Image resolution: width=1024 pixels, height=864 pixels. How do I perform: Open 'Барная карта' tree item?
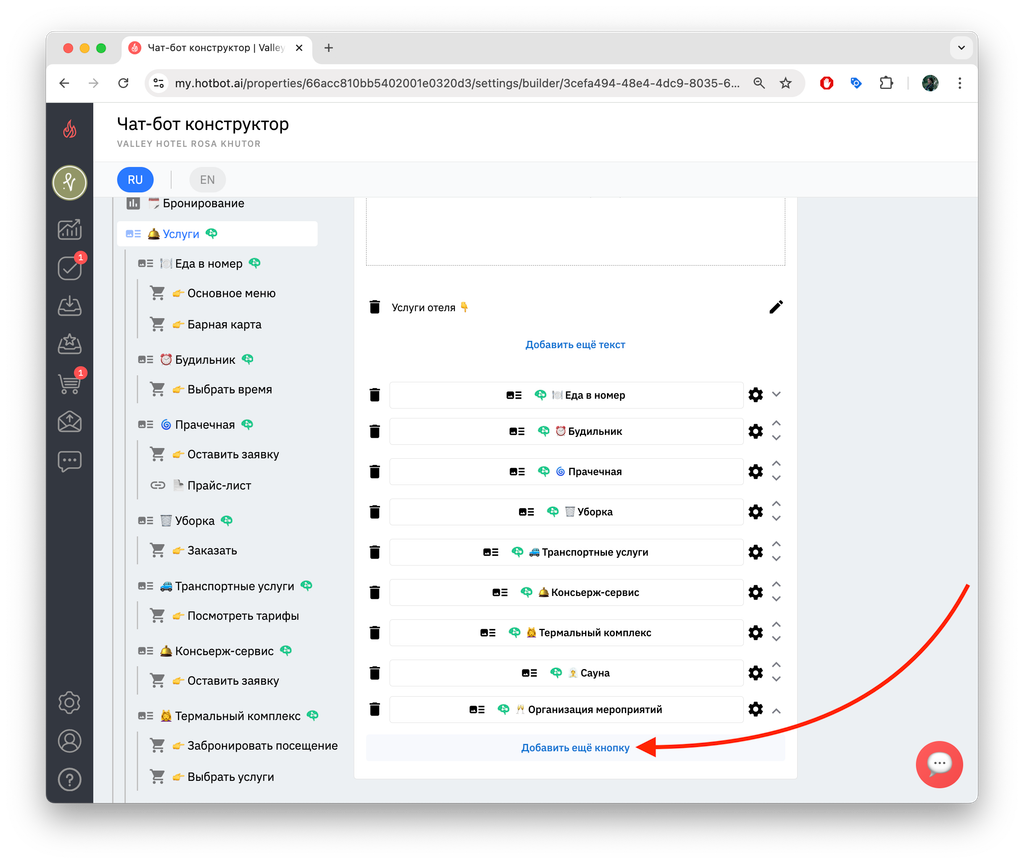click(224, 325)
